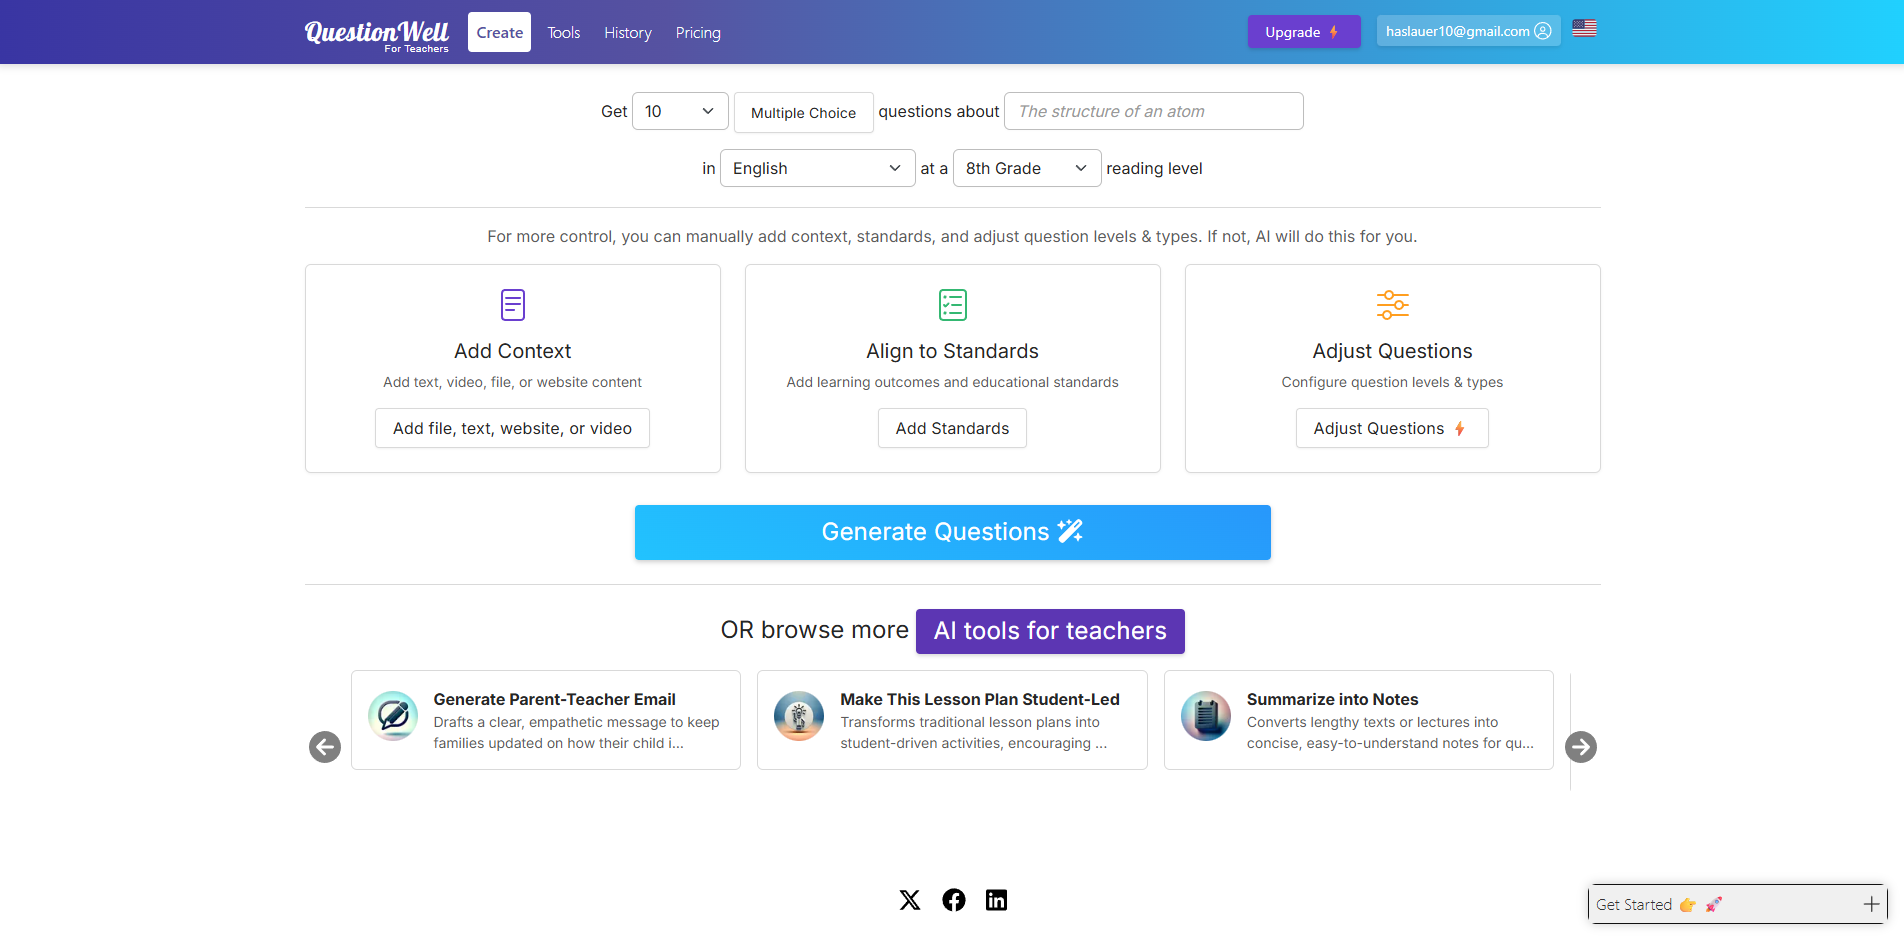Open the Summarize into Notes tool card
Viewport: 1904px width, 936px height.
click(x=1358, y=720)
